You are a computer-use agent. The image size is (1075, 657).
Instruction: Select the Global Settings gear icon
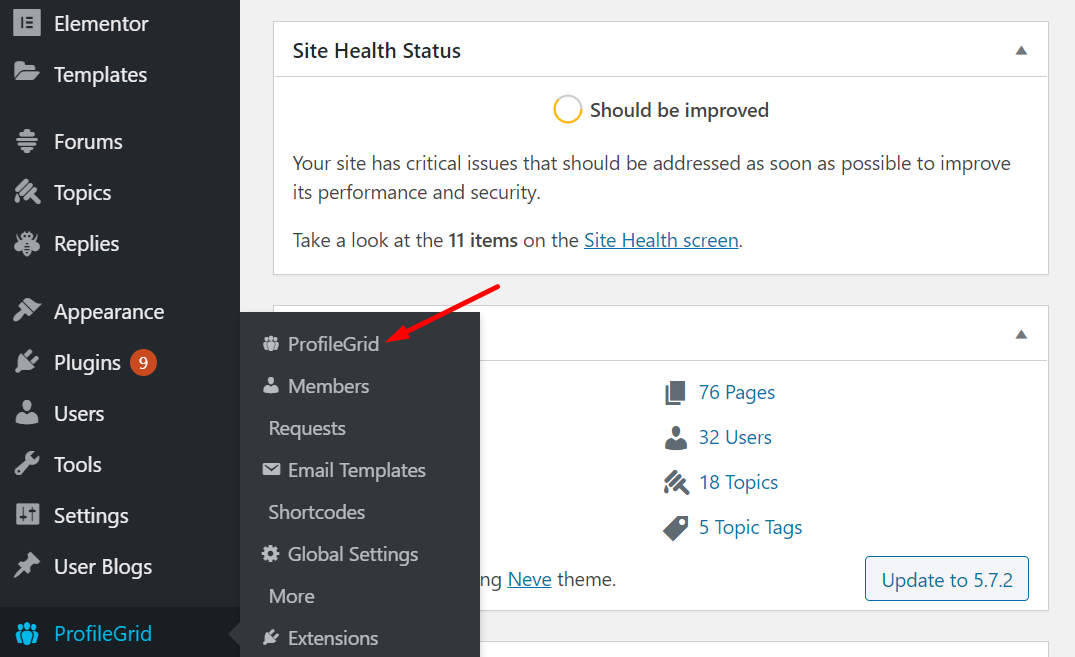[272, 553]
